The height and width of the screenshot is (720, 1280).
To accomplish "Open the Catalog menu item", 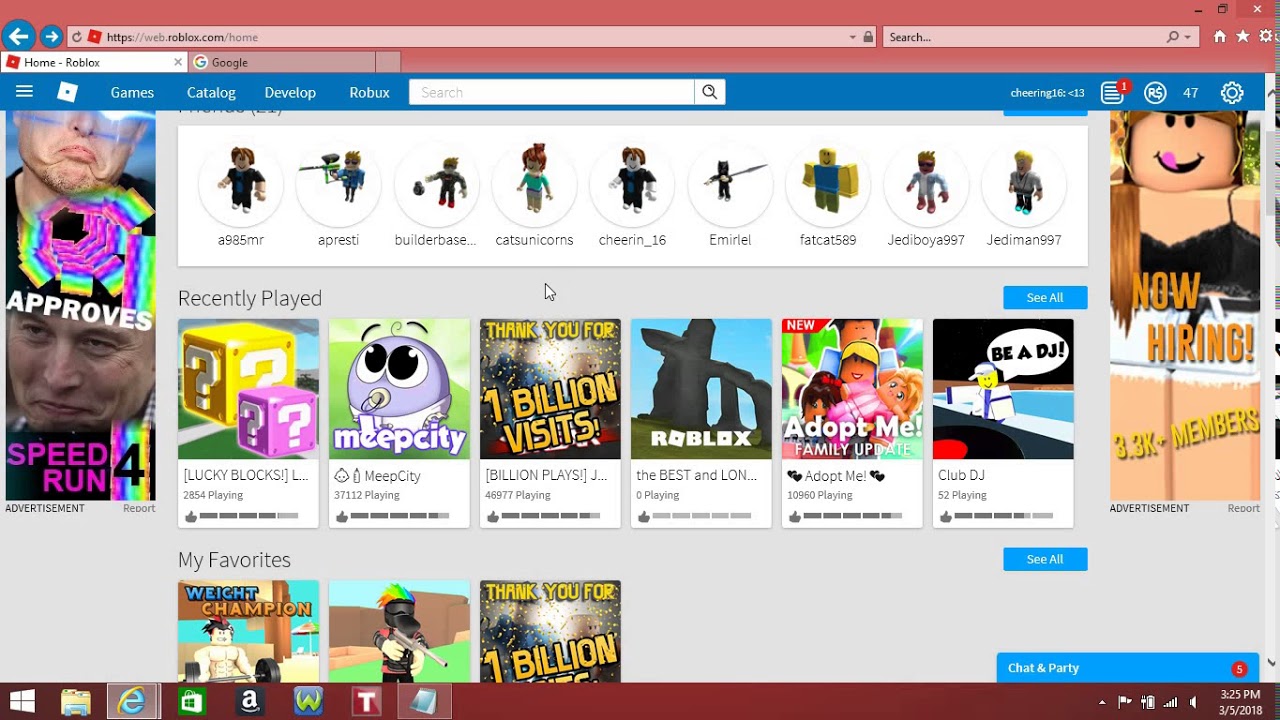I will pyautogui.click(x=211, y=92).
